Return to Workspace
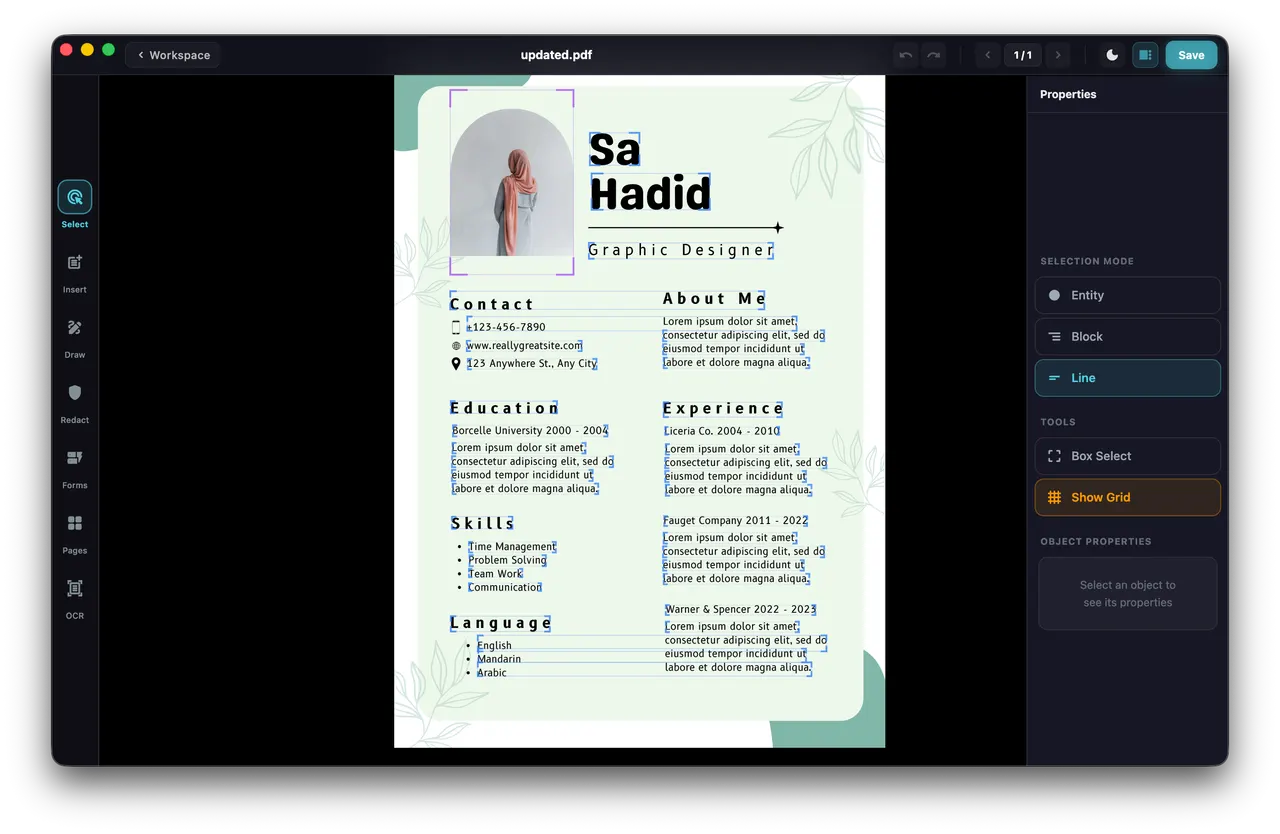 [x=173, y=55]
